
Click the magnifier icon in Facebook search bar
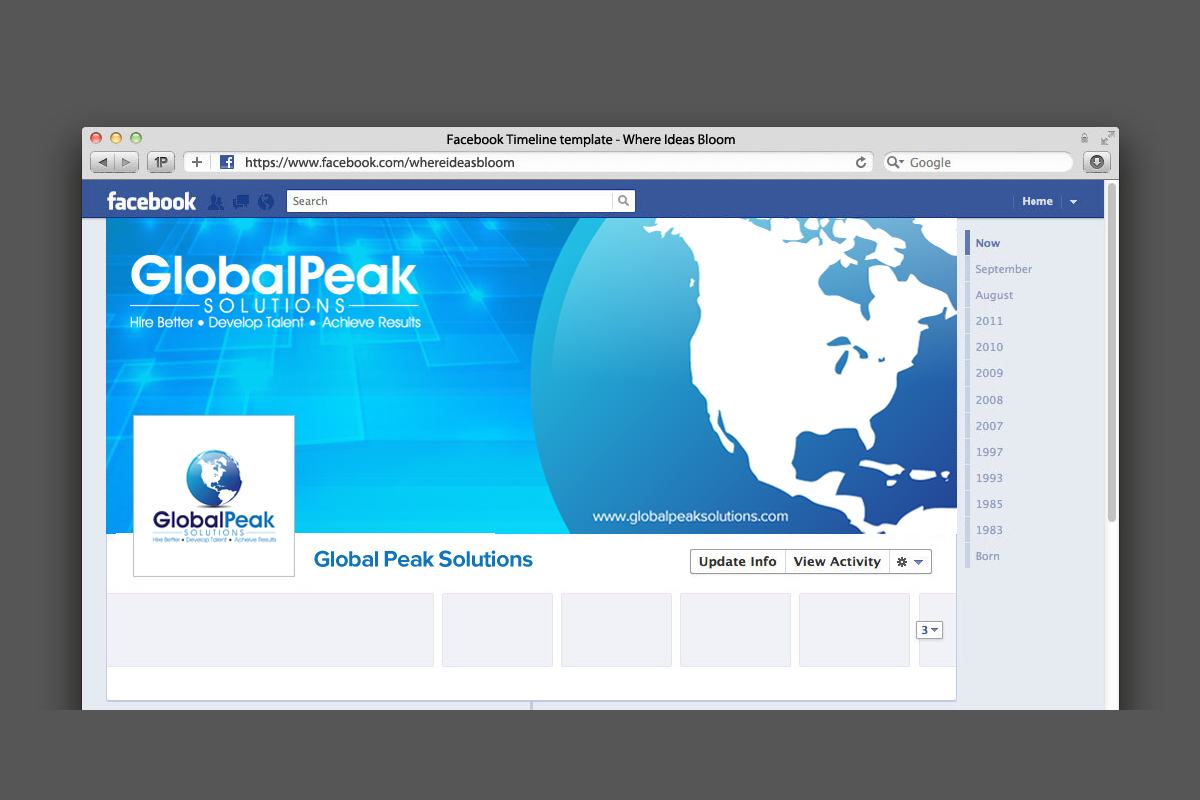[623, 200]
